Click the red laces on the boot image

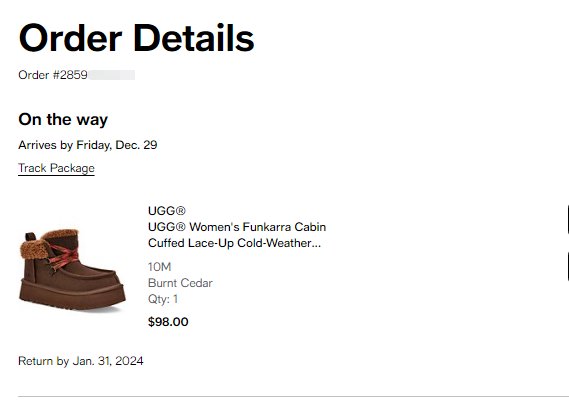(64, 256)
